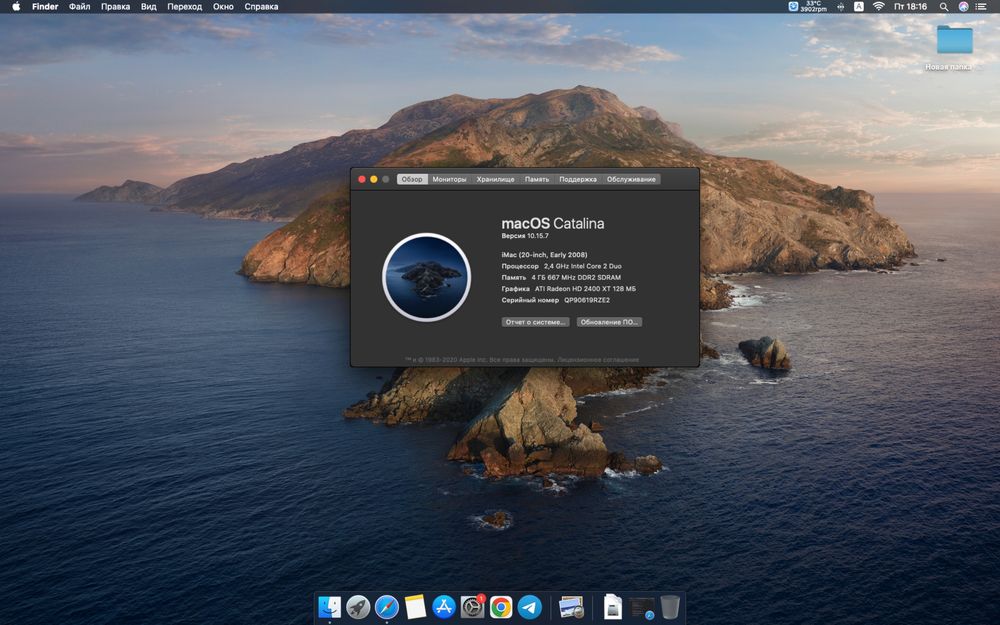Click the 2,4 GHz Intel Core 2 Duo value
Image resolution: width=1000 pixels, height=625 pixels.
[x=582, y=266]
